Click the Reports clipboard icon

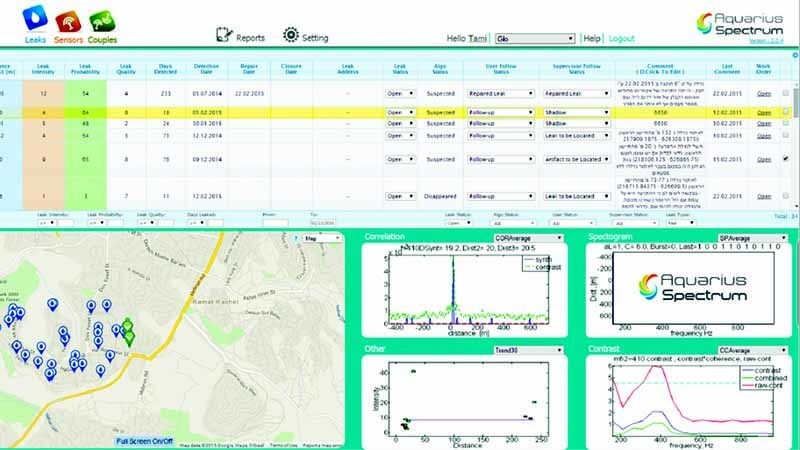223,36
